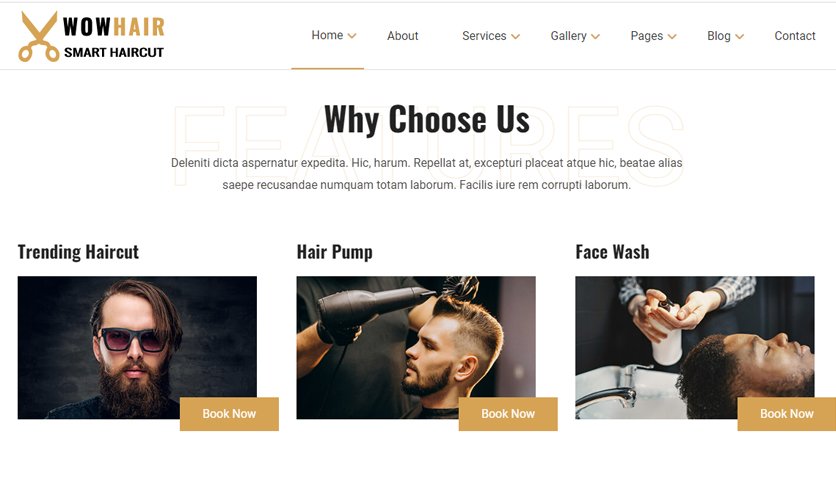Expand the Home menu chevron

tap(352, 36)
